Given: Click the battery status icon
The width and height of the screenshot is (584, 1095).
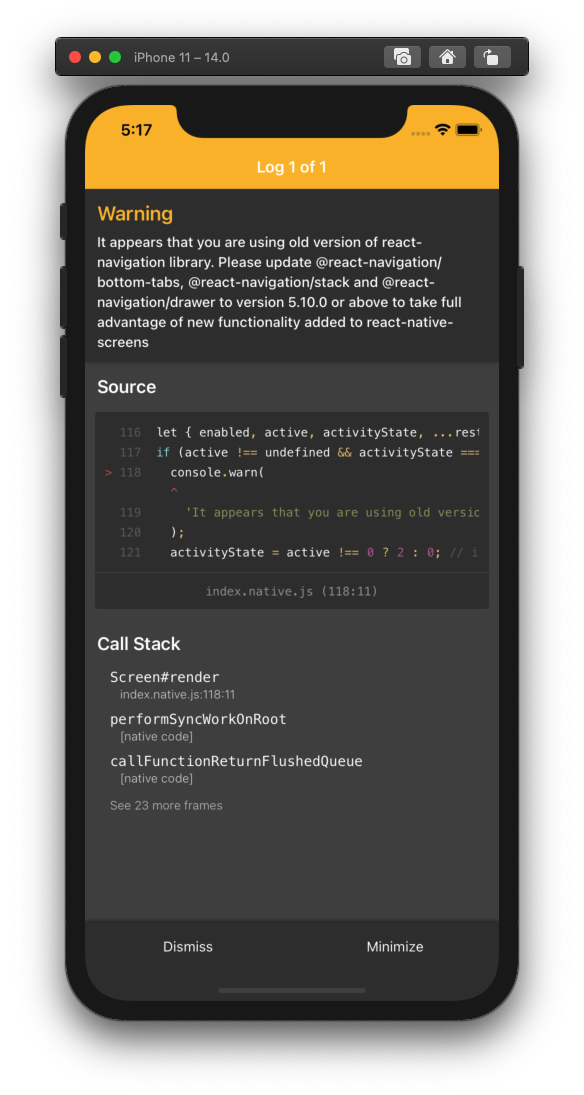Looking at the screenshot, I should coord(468,129).
